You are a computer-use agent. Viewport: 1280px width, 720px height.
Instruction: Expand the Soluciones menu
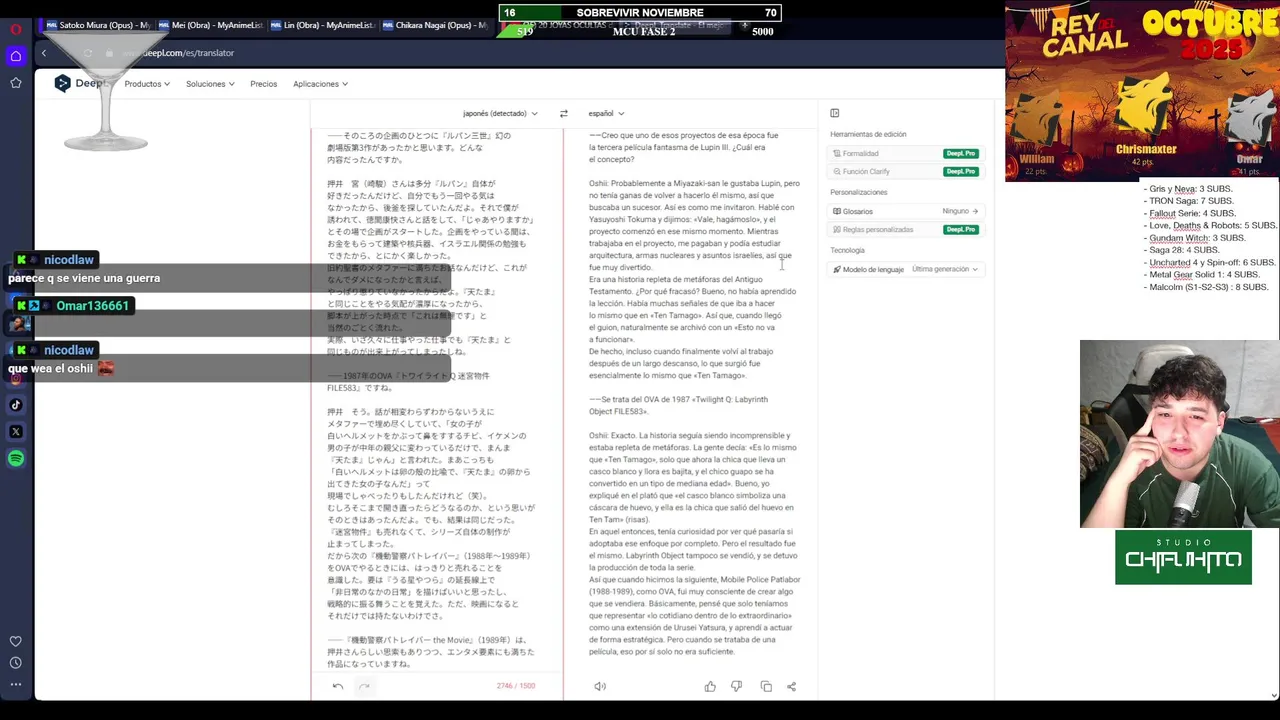210,84
